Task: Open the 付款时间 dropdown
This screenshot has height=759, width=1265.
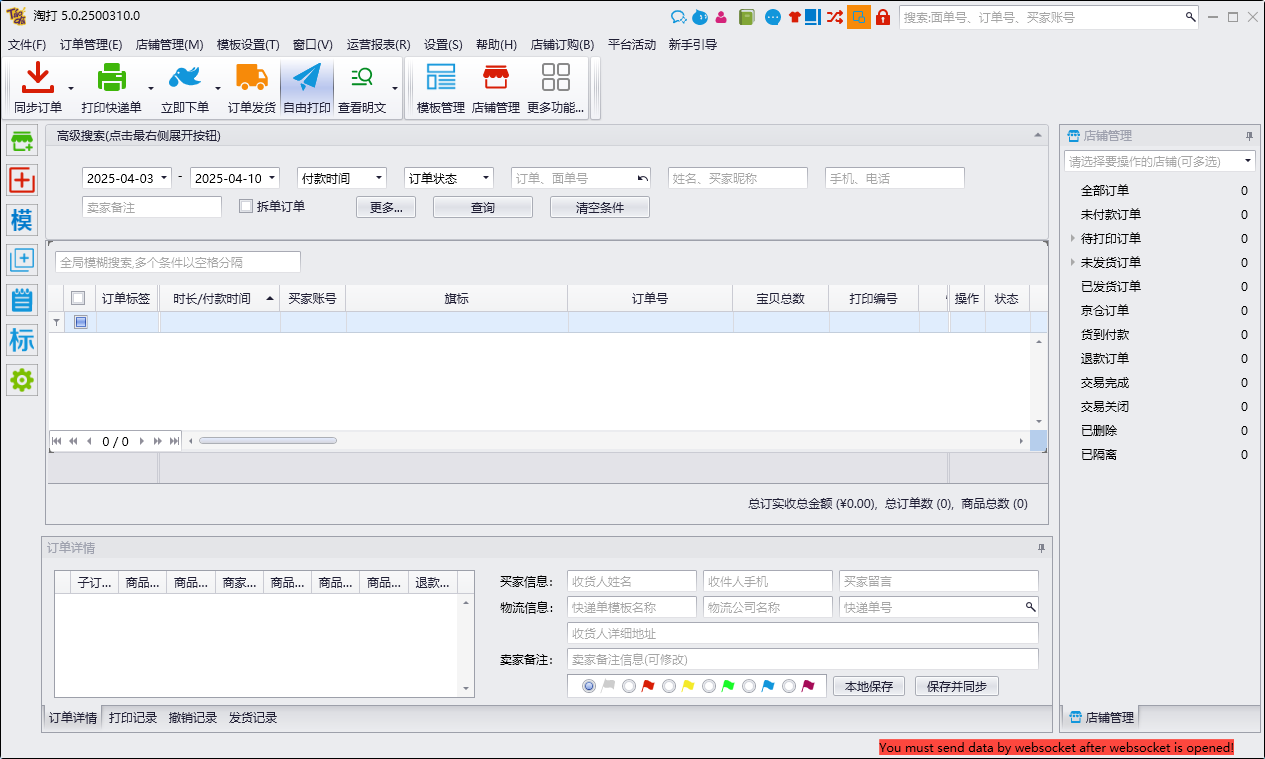Action: click(x=342, y=178)
